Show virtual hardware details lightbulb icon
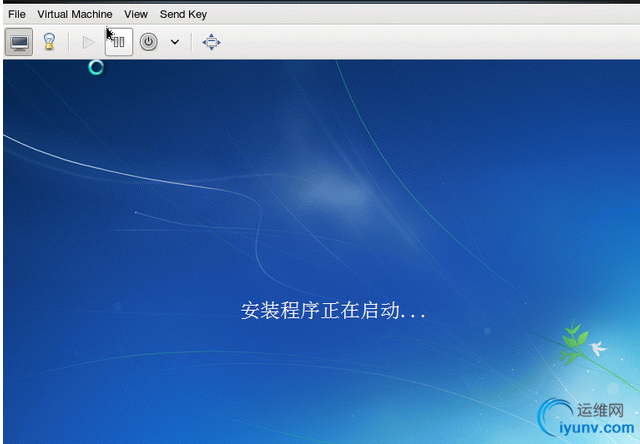The height and width of the screenshot is (444, 640). tap(49, 42)
